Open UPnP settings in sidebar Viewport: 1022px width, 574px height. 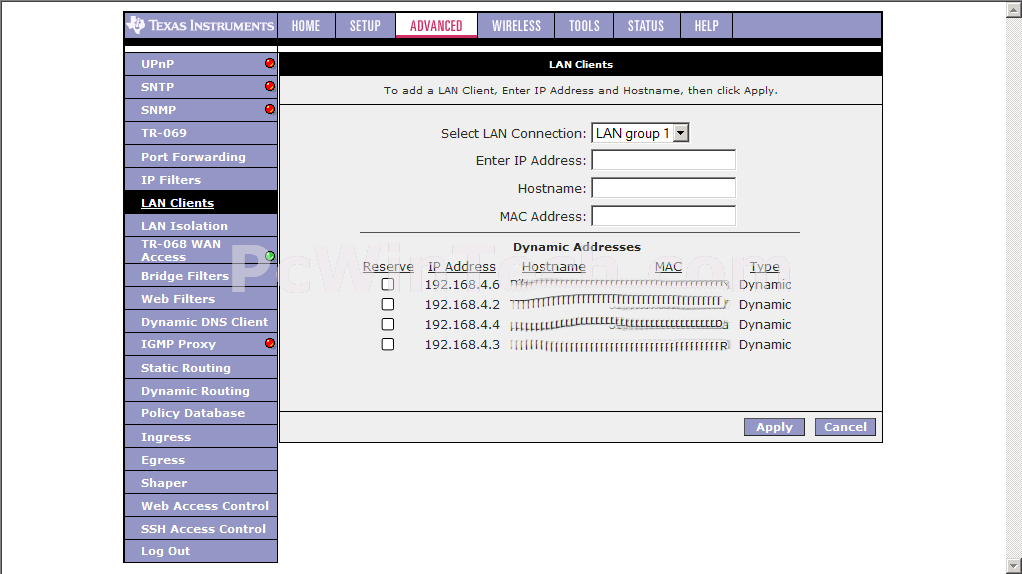(x=201, y=64)
